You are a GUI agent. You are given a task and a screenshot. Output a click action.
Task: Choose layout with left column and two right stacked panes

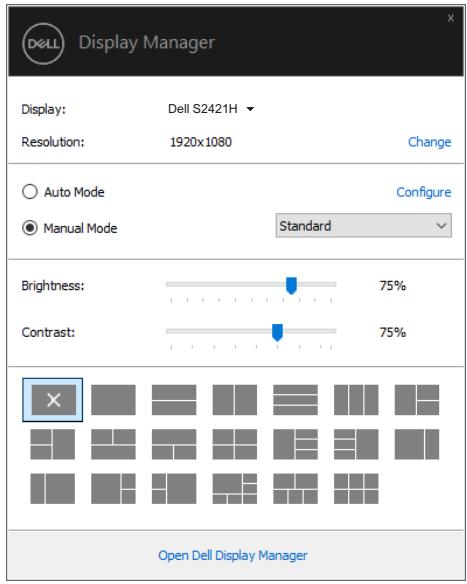point(417,400)
